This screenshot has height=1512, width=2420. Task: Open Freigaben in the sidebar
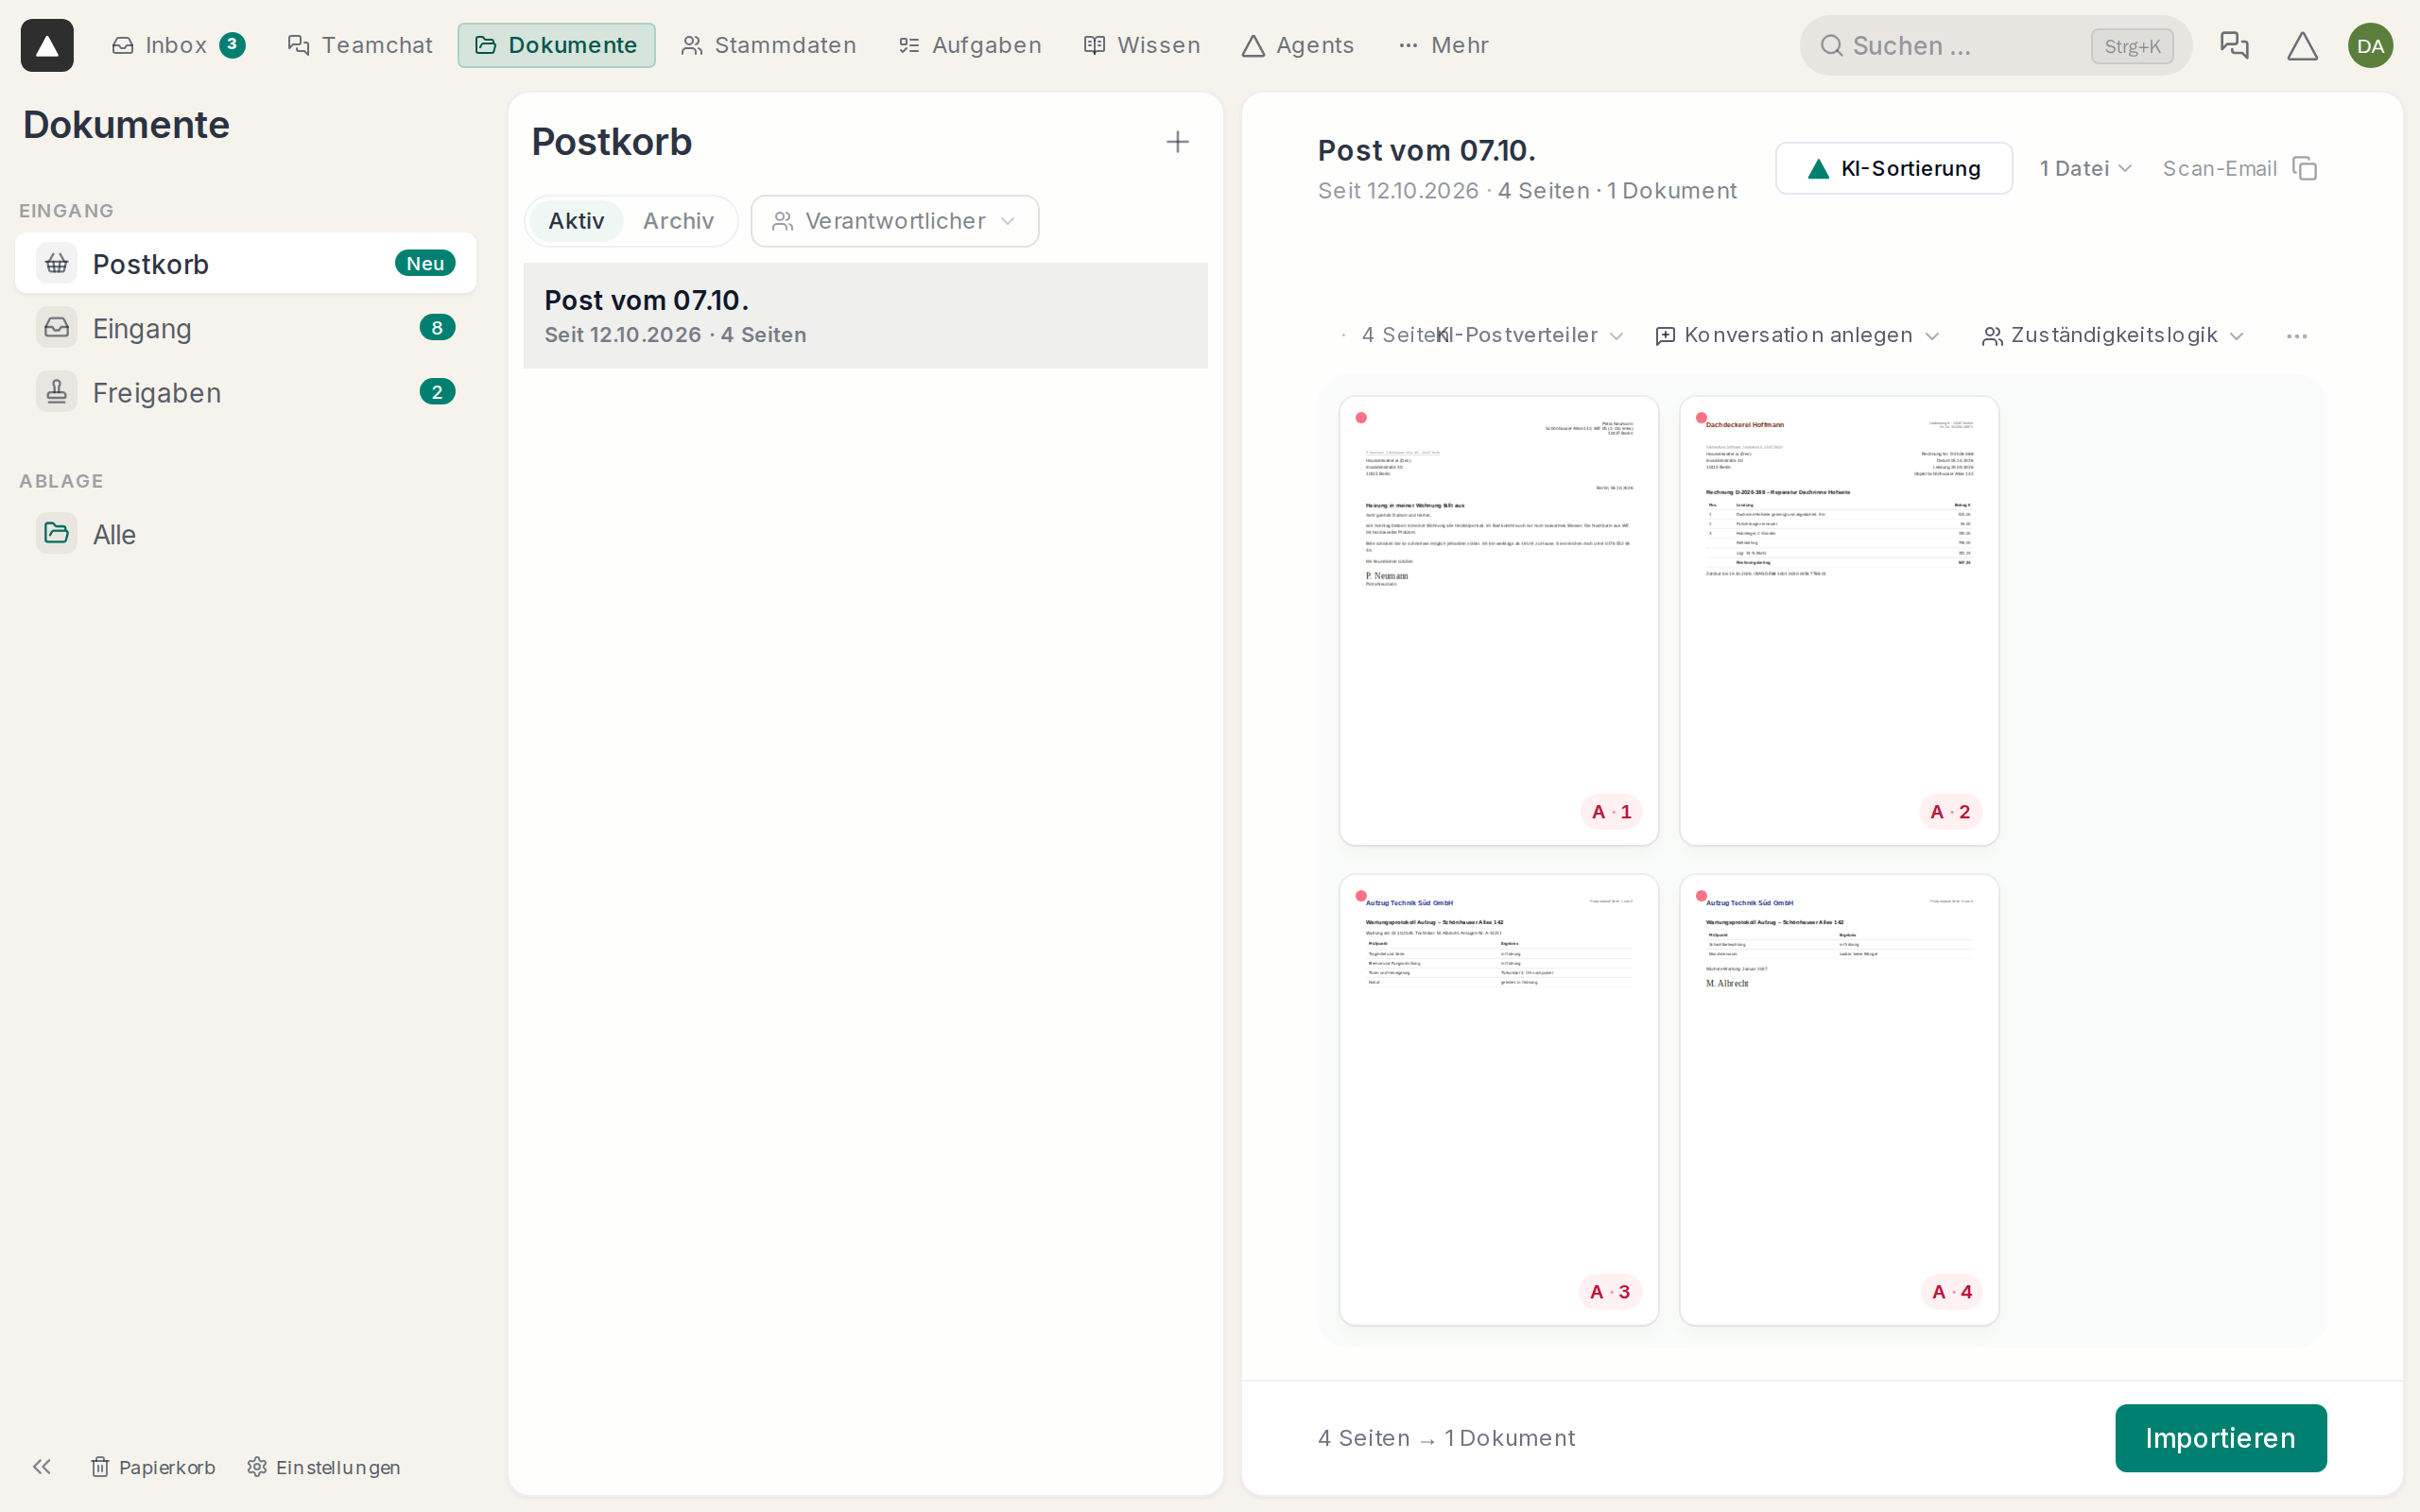[x=245, y=392]
